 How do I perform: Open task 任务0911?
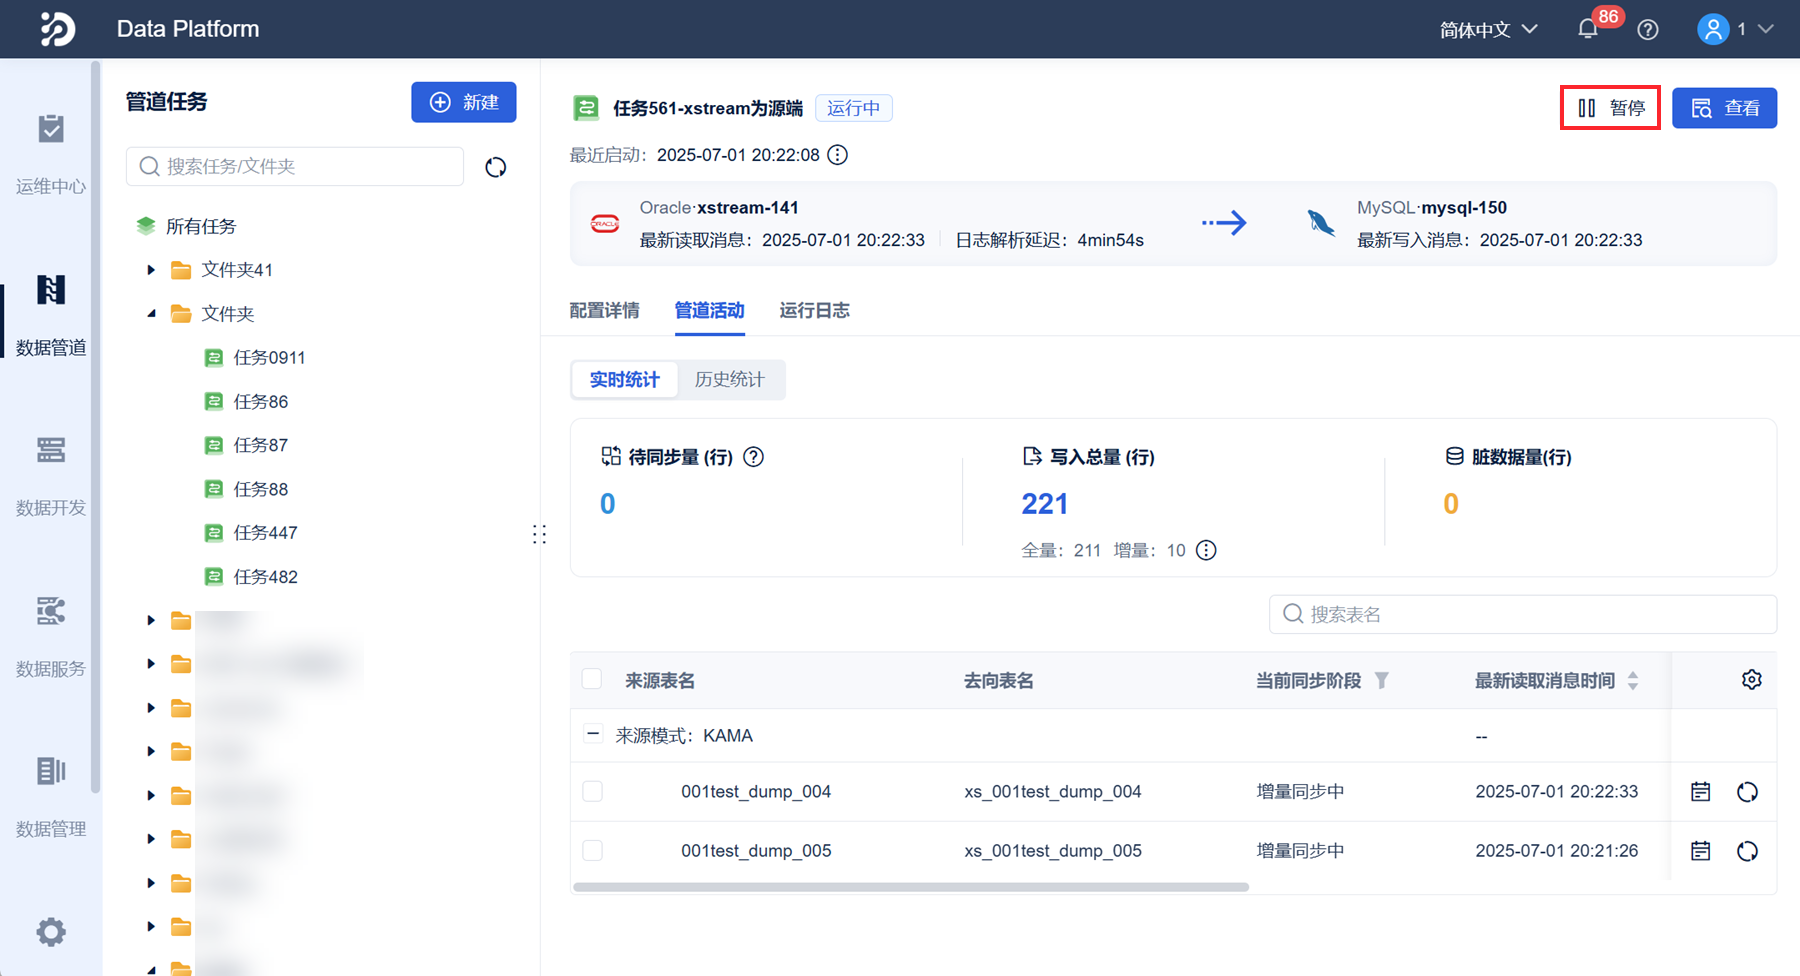click(269, 358)
